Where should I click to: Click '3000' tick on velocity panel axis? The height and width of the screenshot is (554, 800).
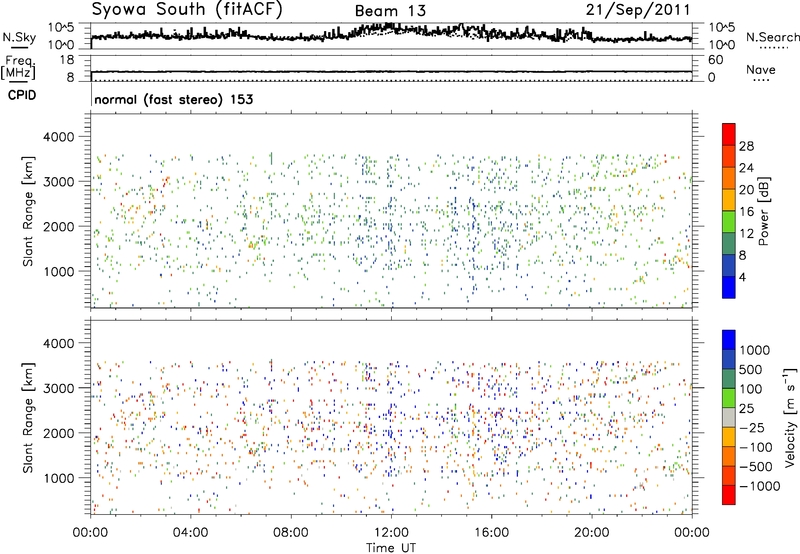point(58,388)
